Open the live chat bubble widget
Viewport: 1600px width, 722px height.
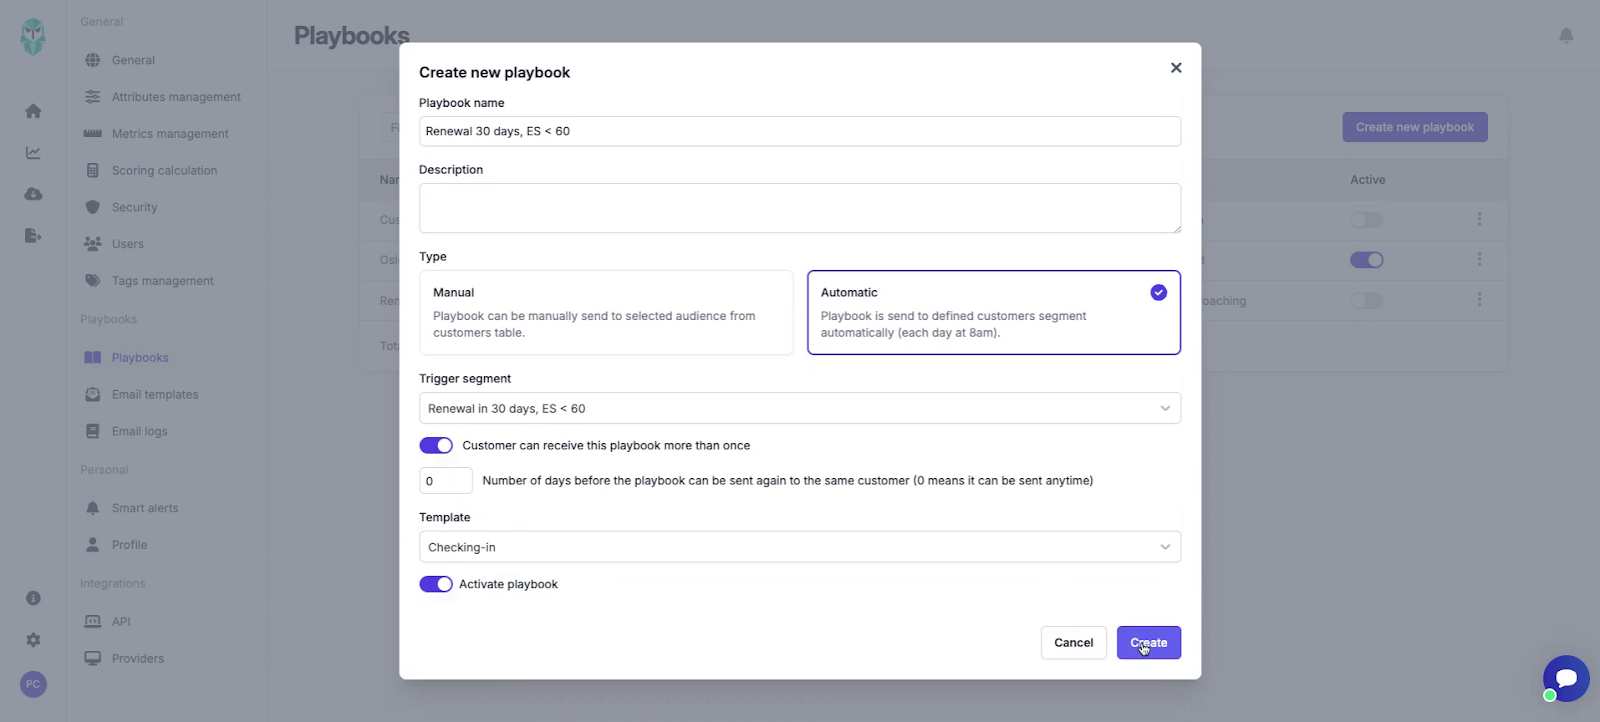(1565, 678)
